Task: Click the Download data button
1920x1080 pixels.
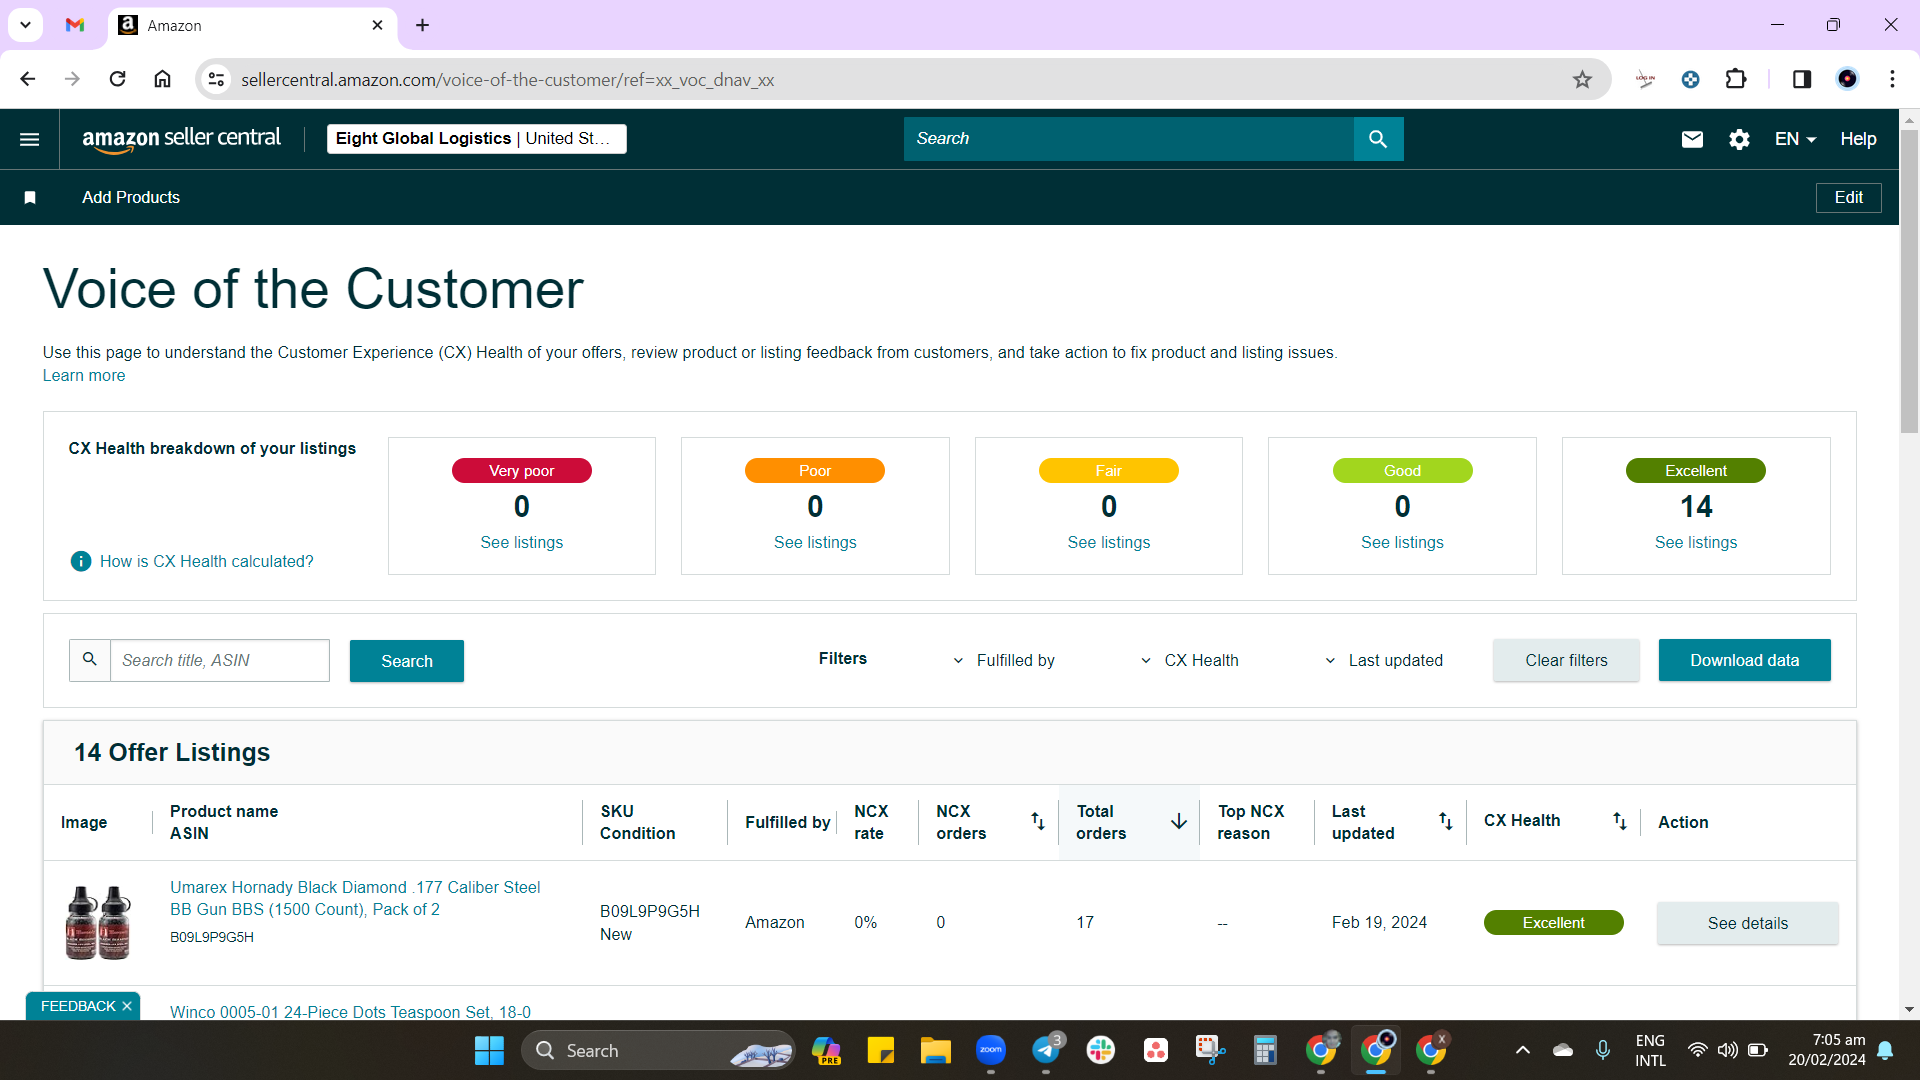Action: pyautogui.click(x=1744, y=660)
